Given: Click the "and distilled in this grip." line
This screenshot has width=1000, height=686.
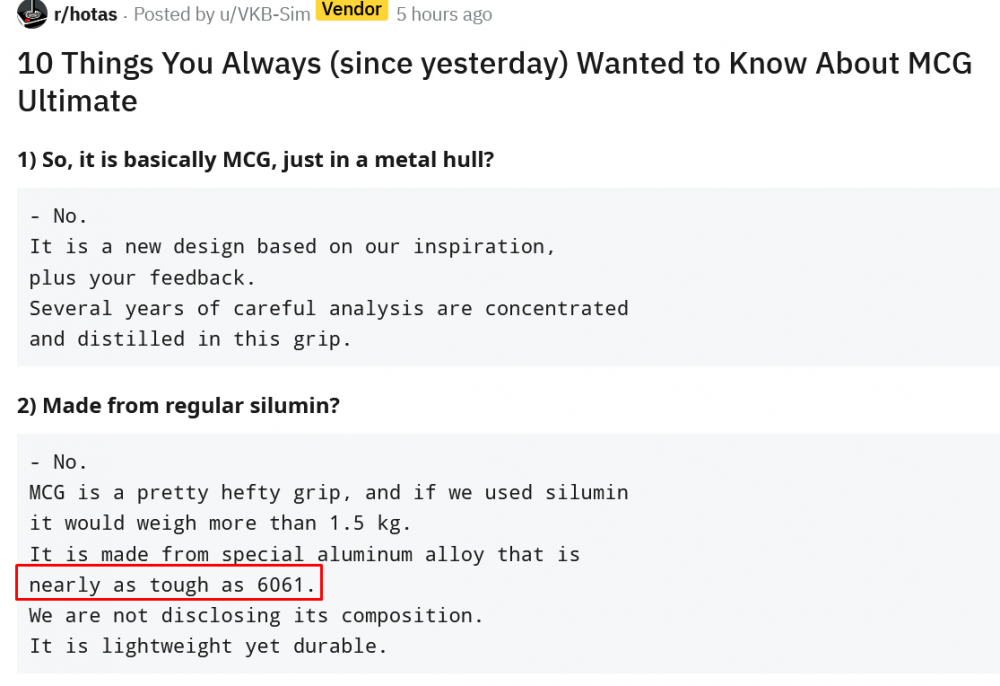Looking at the screenshot, I should 190,339.
